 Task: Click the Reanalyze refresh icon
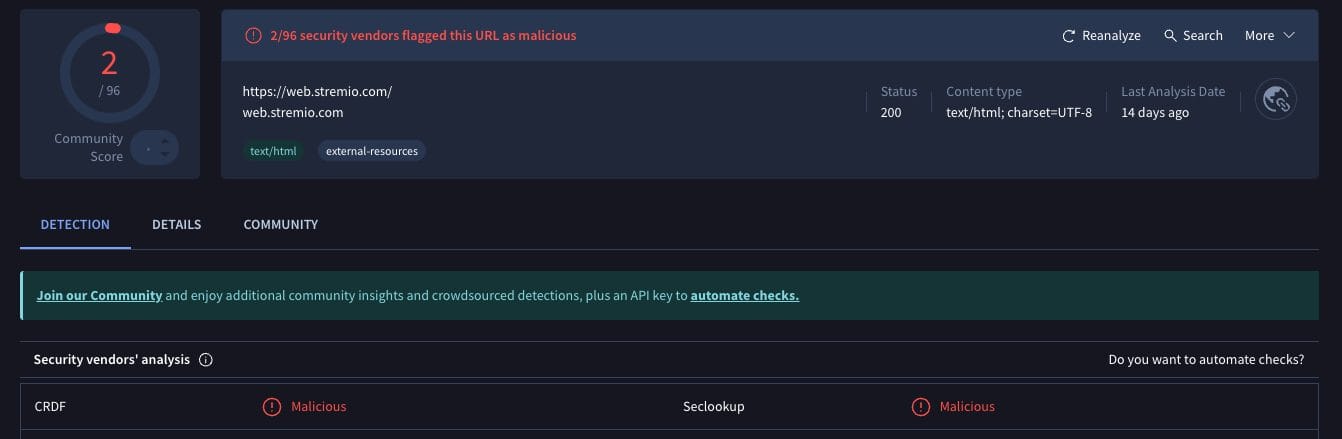tap(1069, 36)
